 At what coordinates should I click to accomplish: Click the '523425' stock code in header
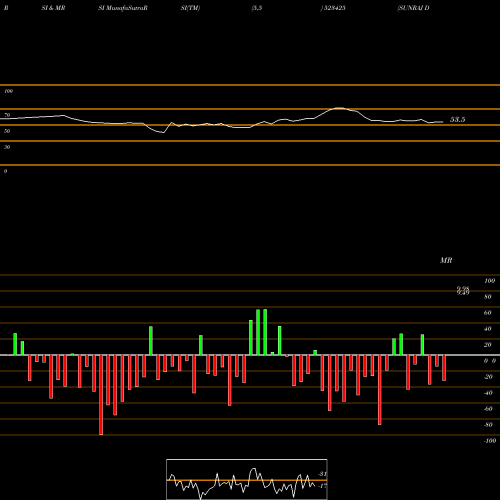(x=334, y=8)
